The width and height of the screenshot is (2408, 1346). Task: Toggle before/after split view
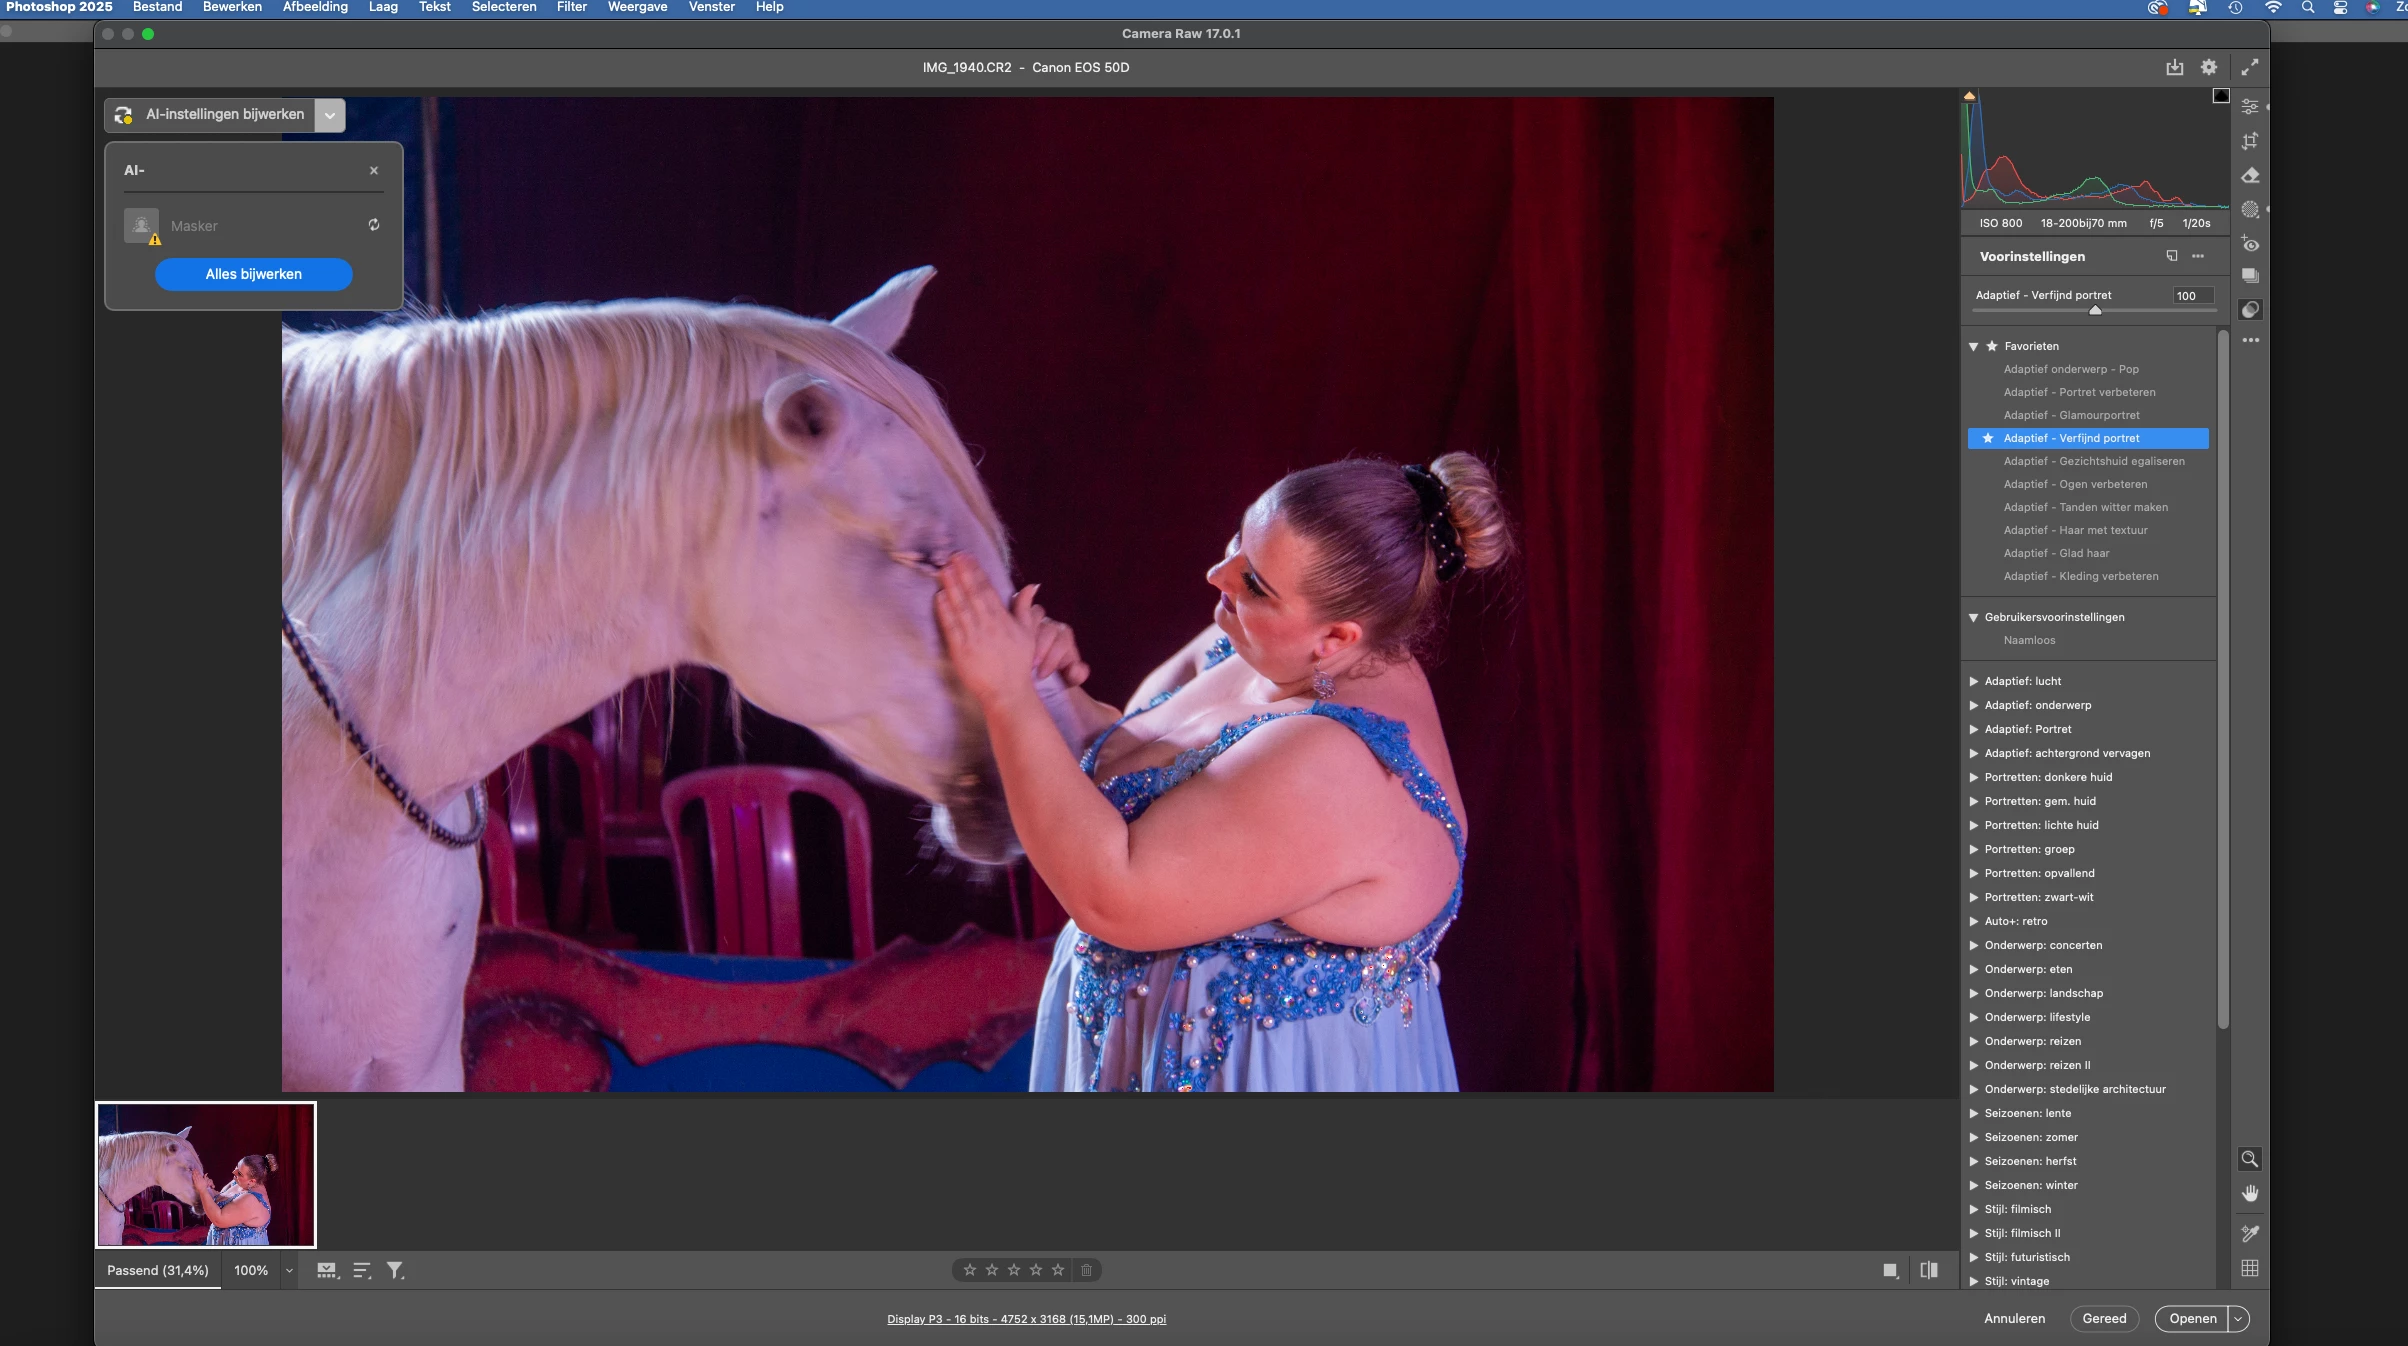pyautogui.click(x=1929, y=1270)
